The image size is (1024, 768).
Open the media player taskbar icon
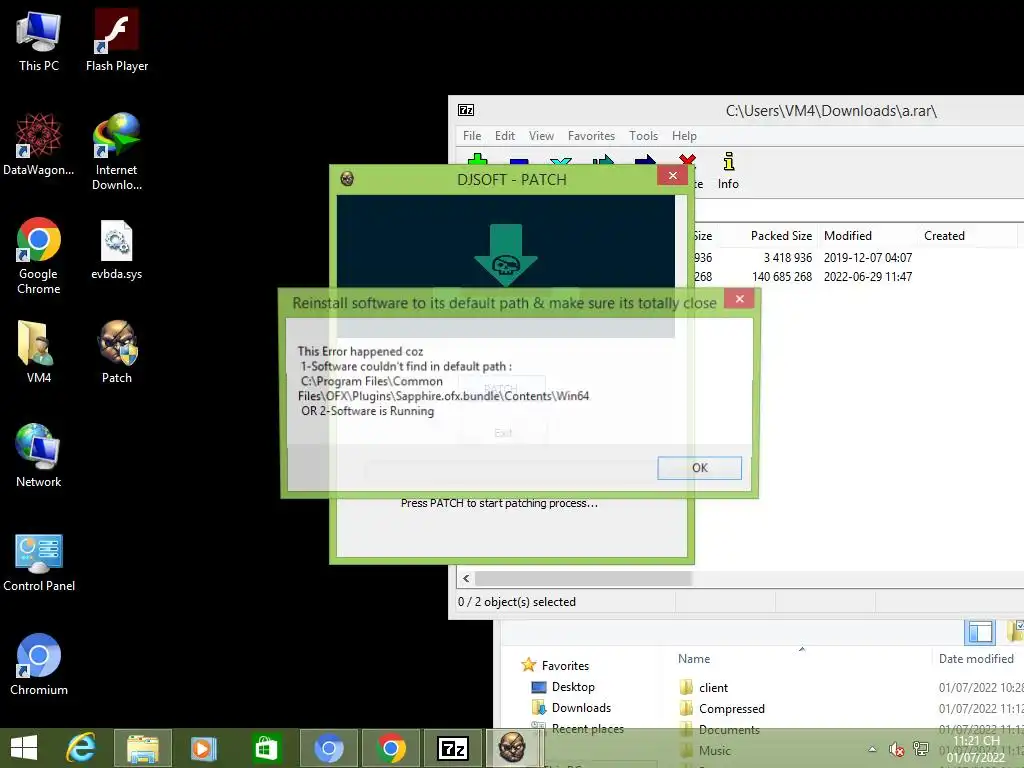pos(204,748)
